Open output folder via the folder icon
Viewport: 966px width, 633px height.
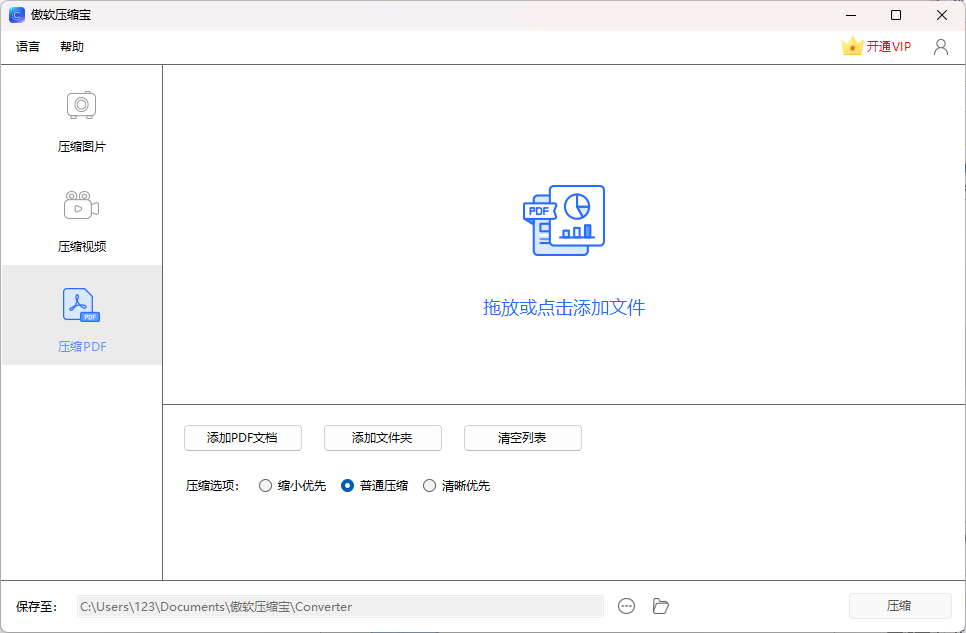pyautogui.click(x=660, y=606)
